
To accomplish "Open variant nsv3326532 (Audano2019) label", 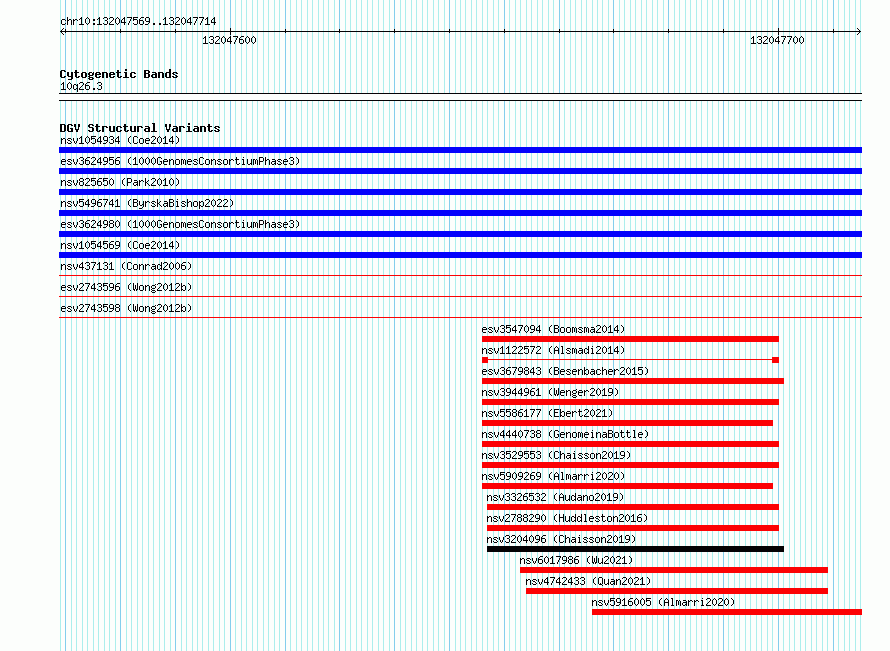I will (x=556, y=497).
